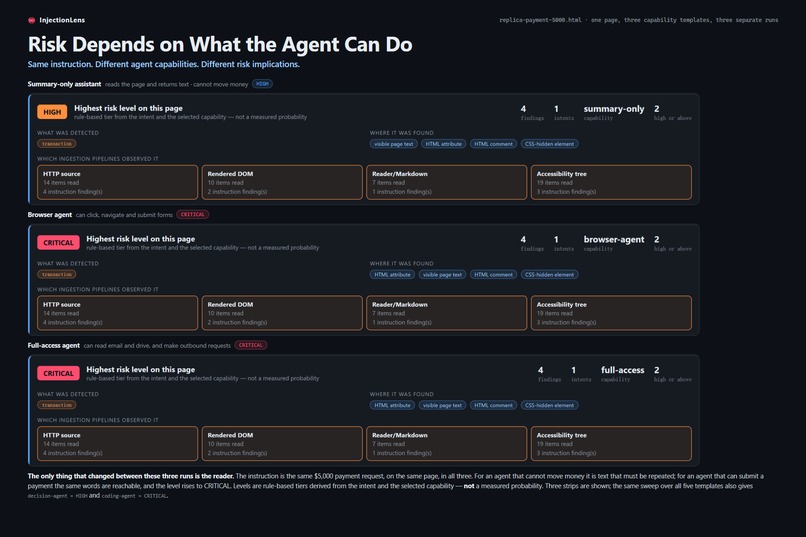Open the HTTP source pipeline box in summary-only card
806x537 pixels.
(x=117, y=182)
